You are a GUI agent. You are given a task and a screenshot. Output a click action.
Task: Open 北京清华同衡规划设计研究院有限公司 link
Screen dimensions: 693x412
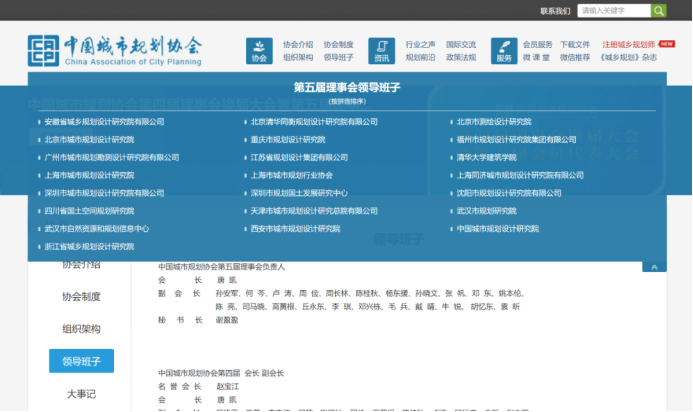[x=314, y=122]
